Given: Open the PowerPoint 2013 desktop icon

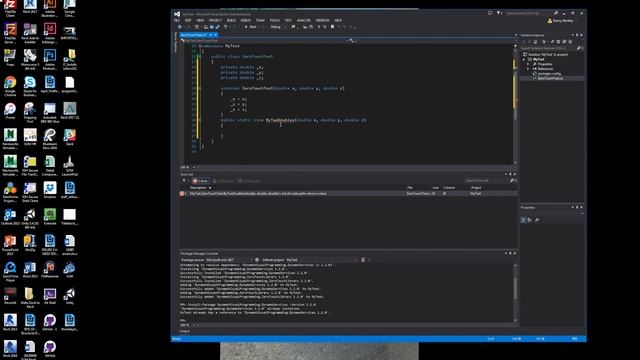Looking at the screenshot, I should (x=10, y=244).
